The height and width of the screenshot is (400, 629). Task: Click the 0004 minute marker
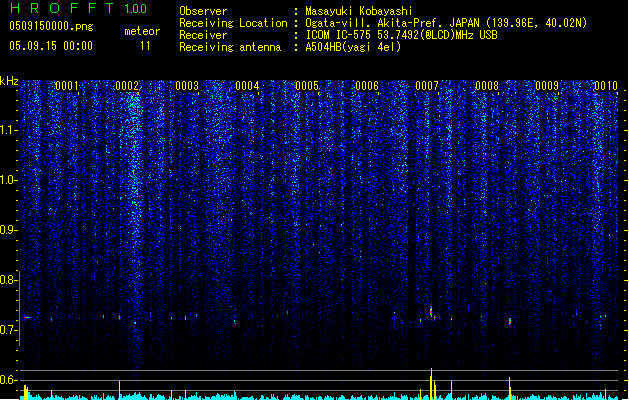[x=247, y=86]
